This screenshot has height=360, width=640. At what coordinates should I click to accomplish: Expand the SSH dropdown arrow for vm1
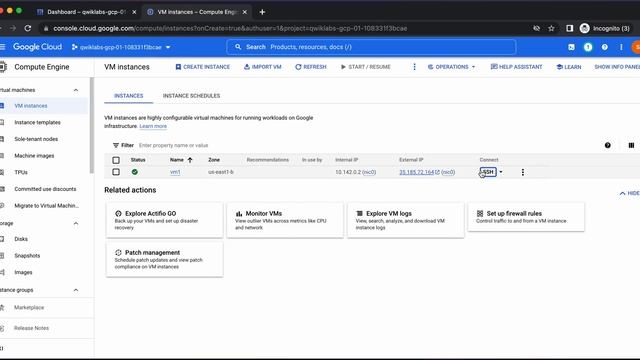pyautogui.click(x=501, y=172)
